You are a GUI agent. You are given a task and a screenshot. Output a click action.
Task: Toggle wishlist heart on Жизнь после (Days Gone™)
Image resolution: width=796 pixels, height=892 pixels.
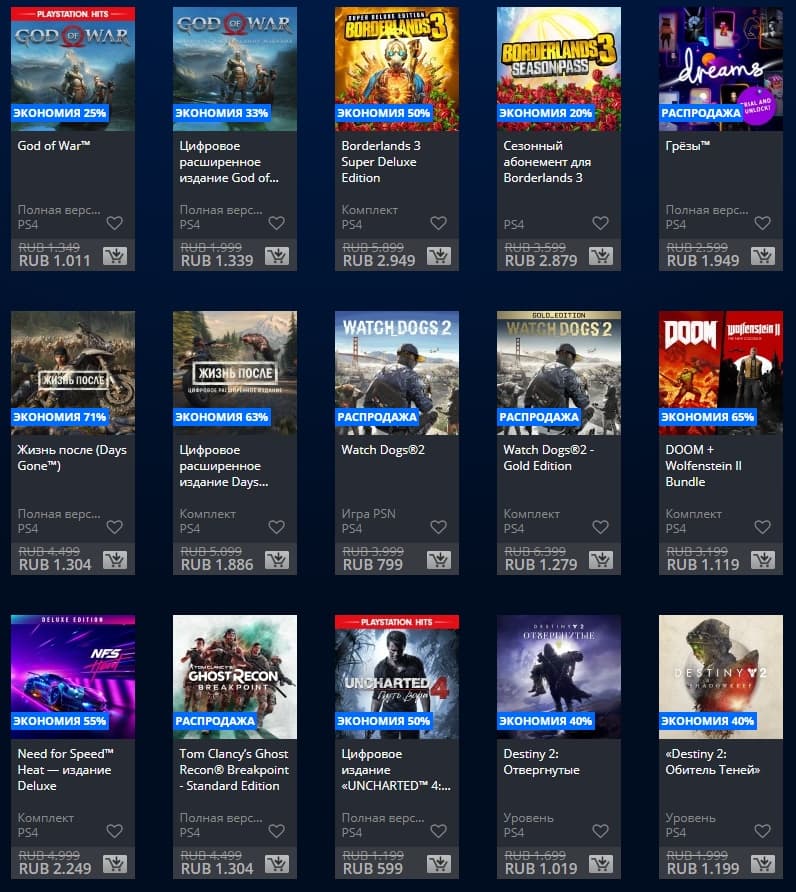114,527
